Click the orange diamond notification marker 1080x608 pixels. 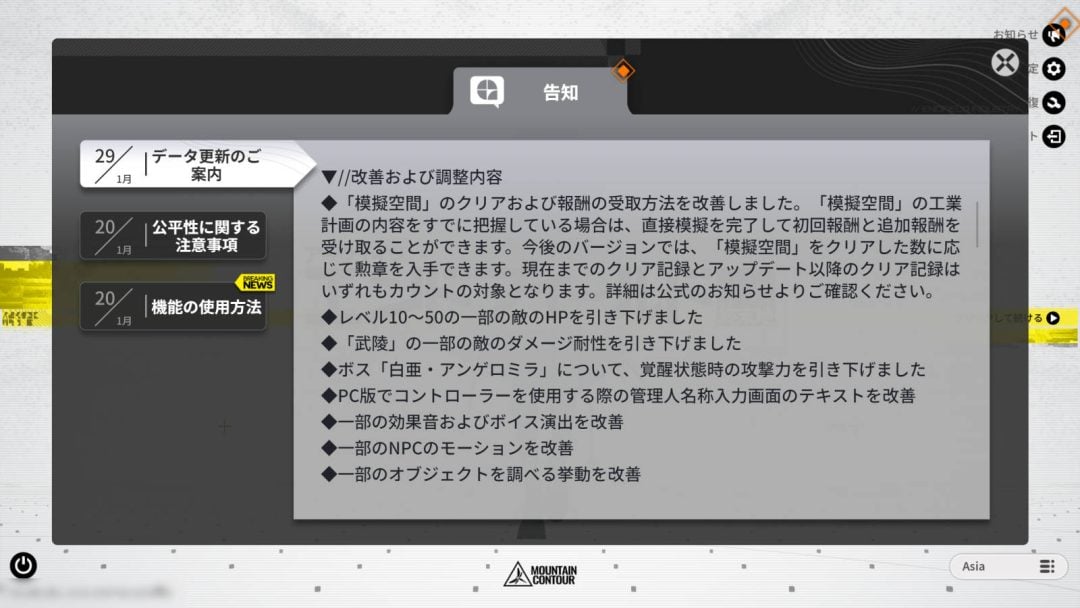[623, 70]
